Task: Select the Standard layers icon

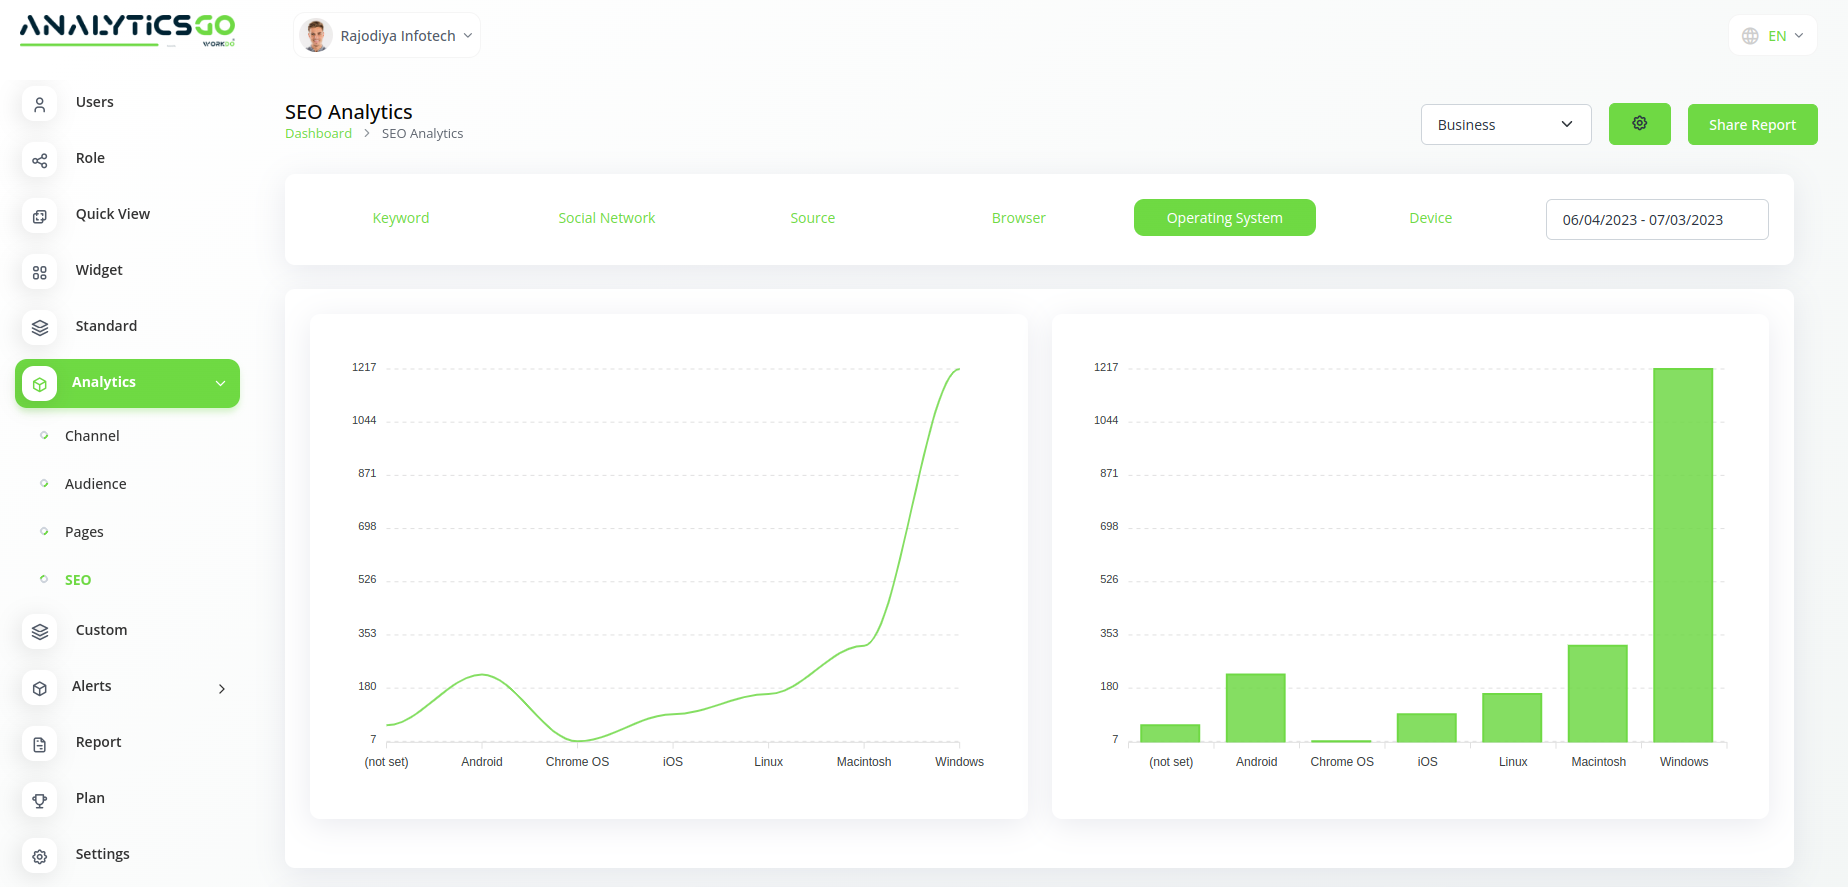Action: pyautogui.click(x=40, y=327)
